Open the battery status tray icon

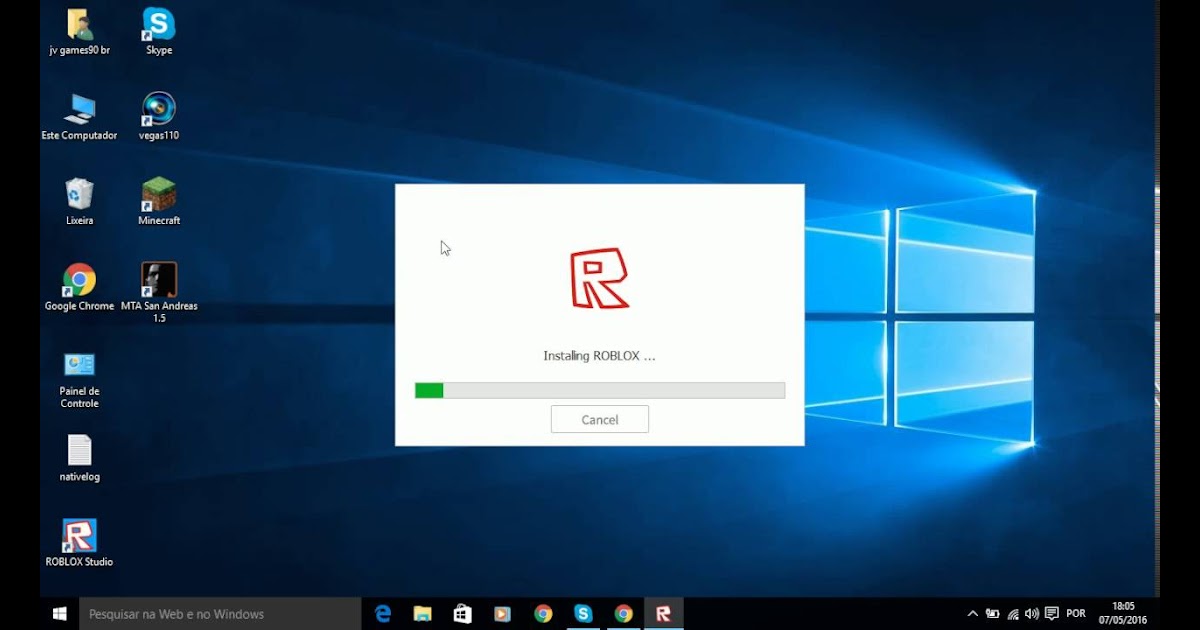pyautogui.click(x=993, y=614)
